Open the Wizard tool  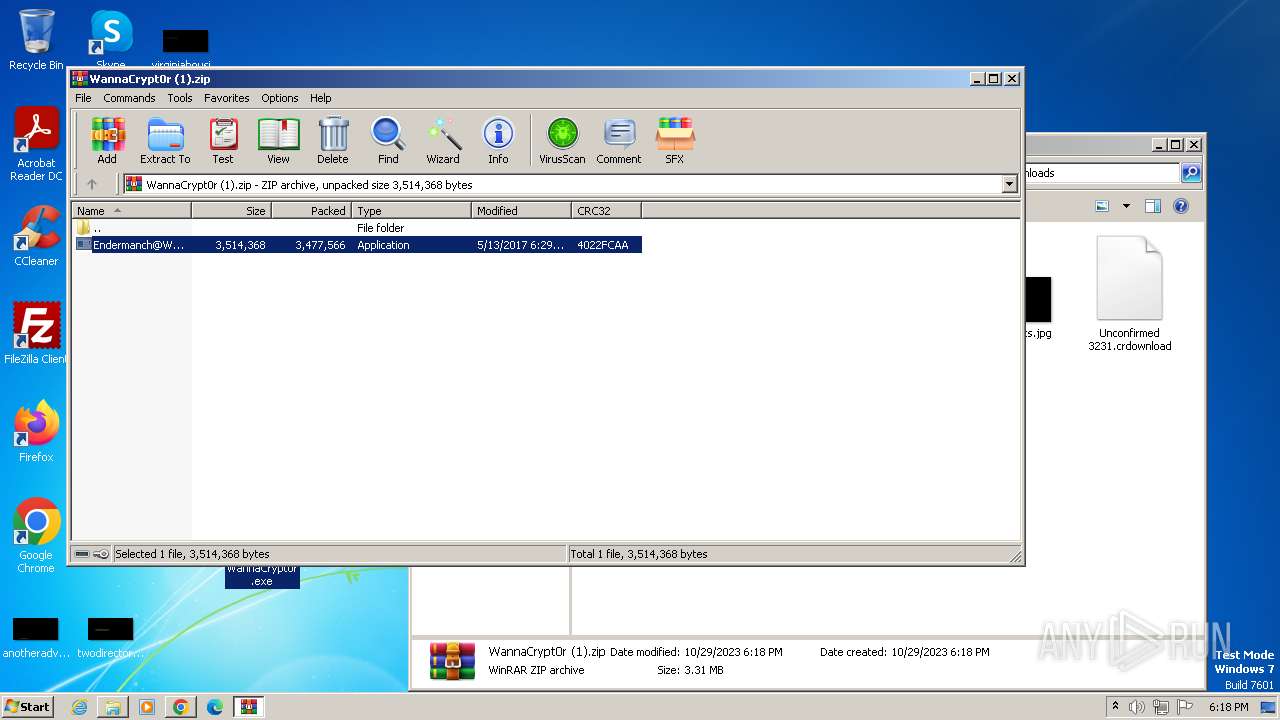click(x=443, y=140)
